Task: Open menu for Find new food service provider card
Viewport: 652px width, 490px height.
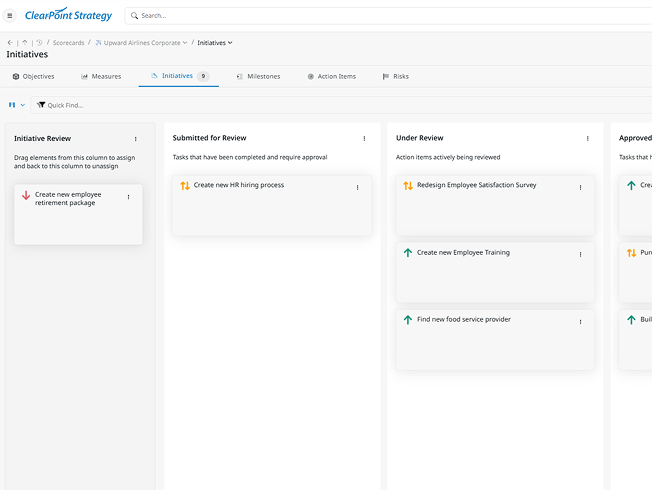Action: [580, 322]
